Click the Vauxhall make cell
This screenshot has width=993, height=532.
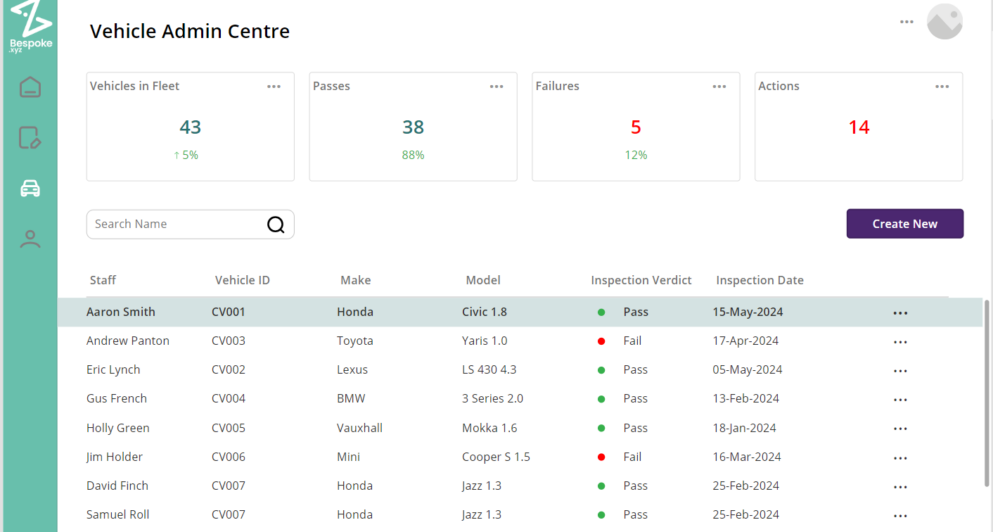[x=359, y=428]
